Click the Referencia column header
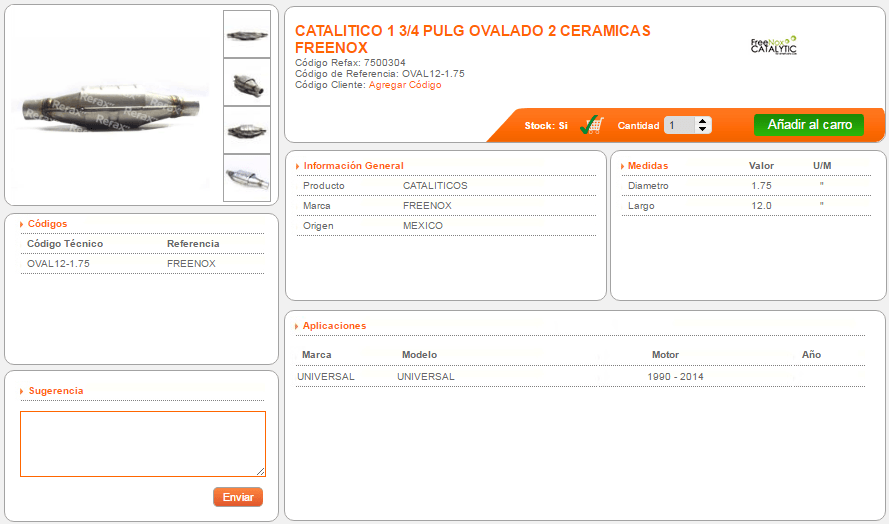Screen dimensions: 889x524 click(193, 244)
